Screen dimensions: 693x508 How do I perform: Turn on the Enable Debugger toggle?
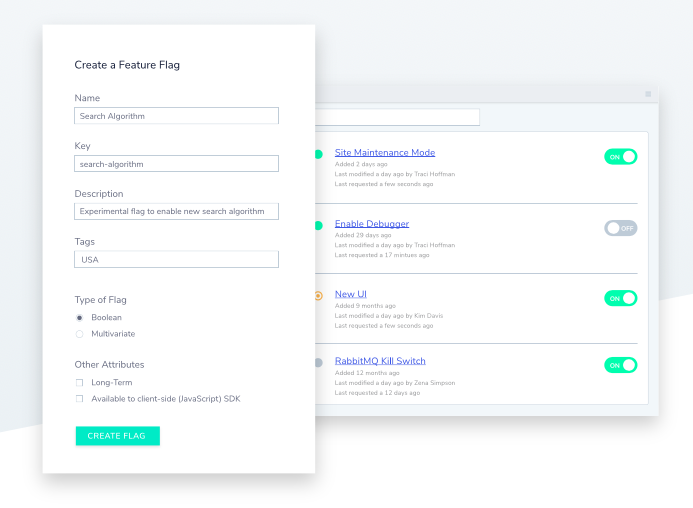pyautogui.click(x=620, y=228)
